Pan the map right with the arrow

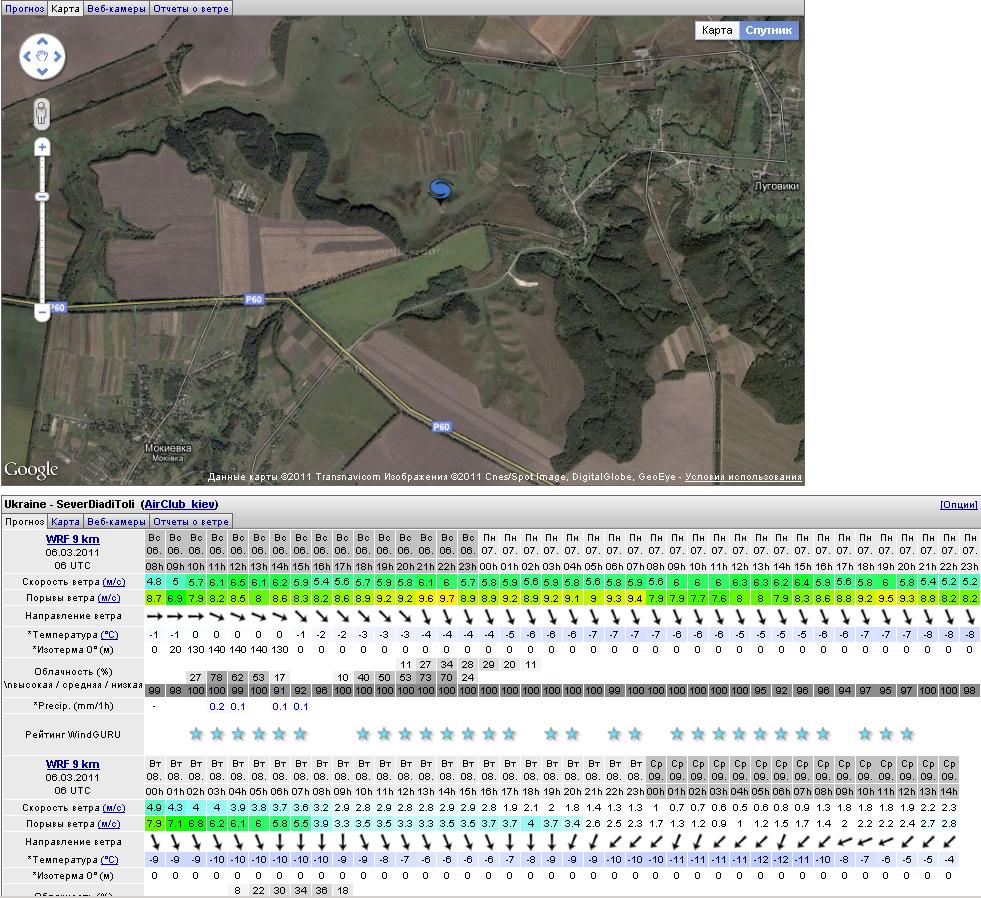pyautogui.click(x=56, y=57)
